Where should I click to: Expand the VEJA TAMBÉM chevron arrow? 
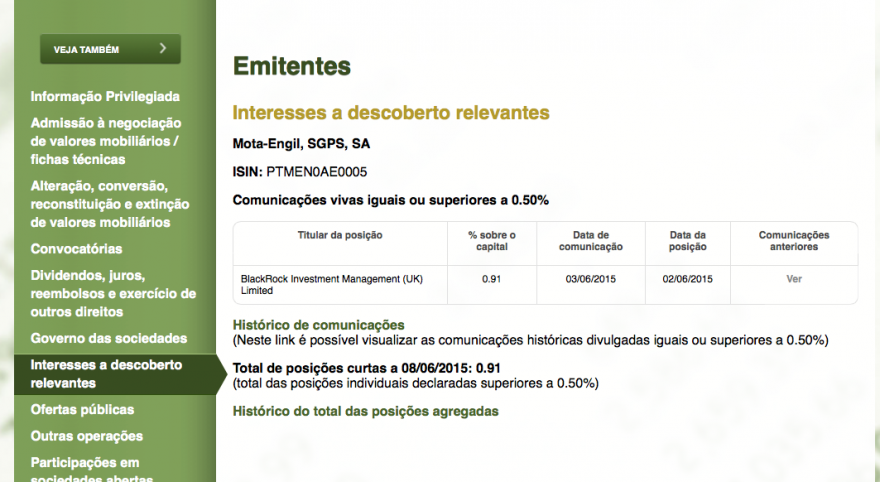(x=163, y=48)
